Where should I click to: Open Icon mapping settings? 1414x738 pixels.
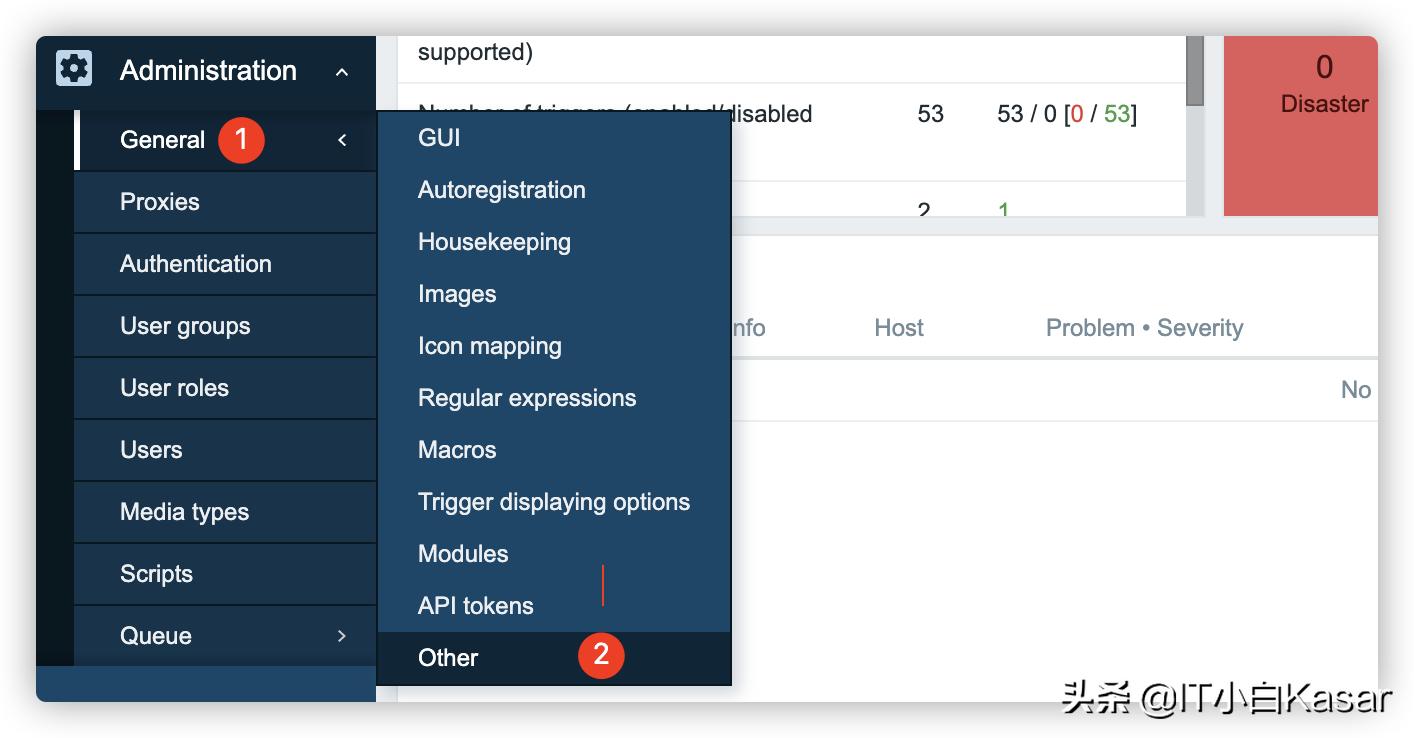click(x=490, y=345)
